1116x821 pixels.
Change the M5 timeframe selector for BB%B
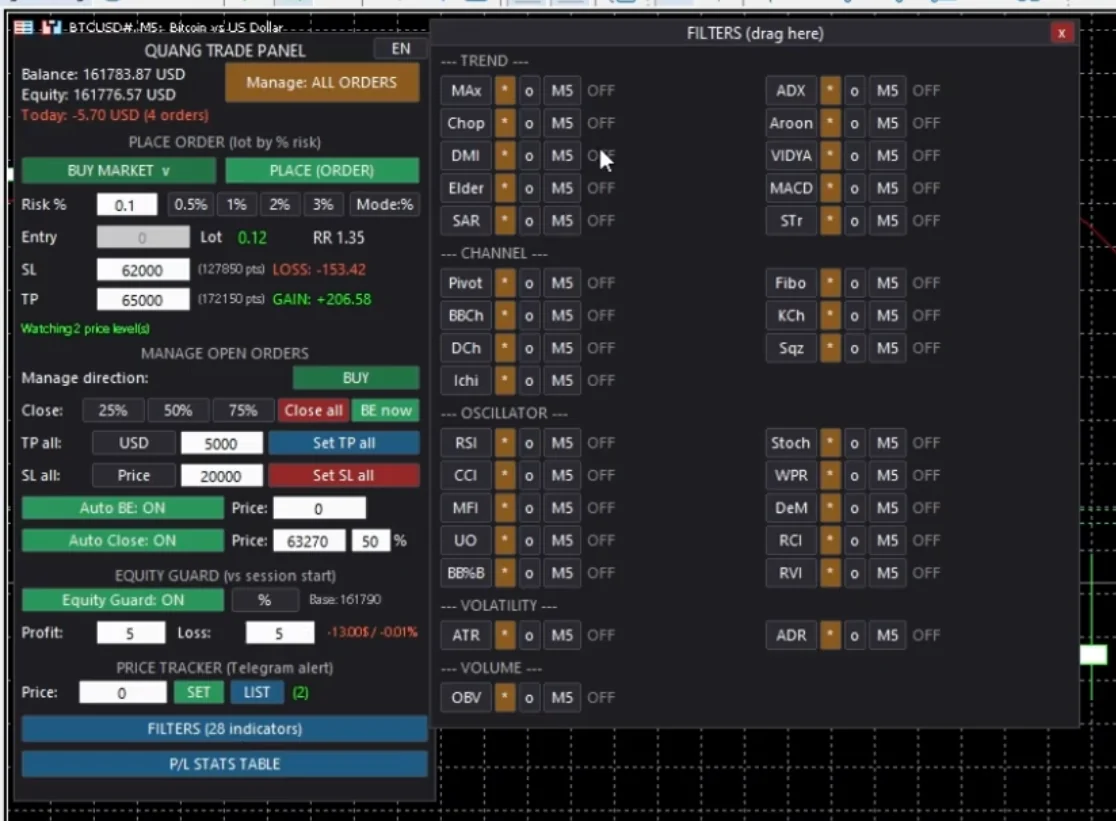tap(562, 573)
